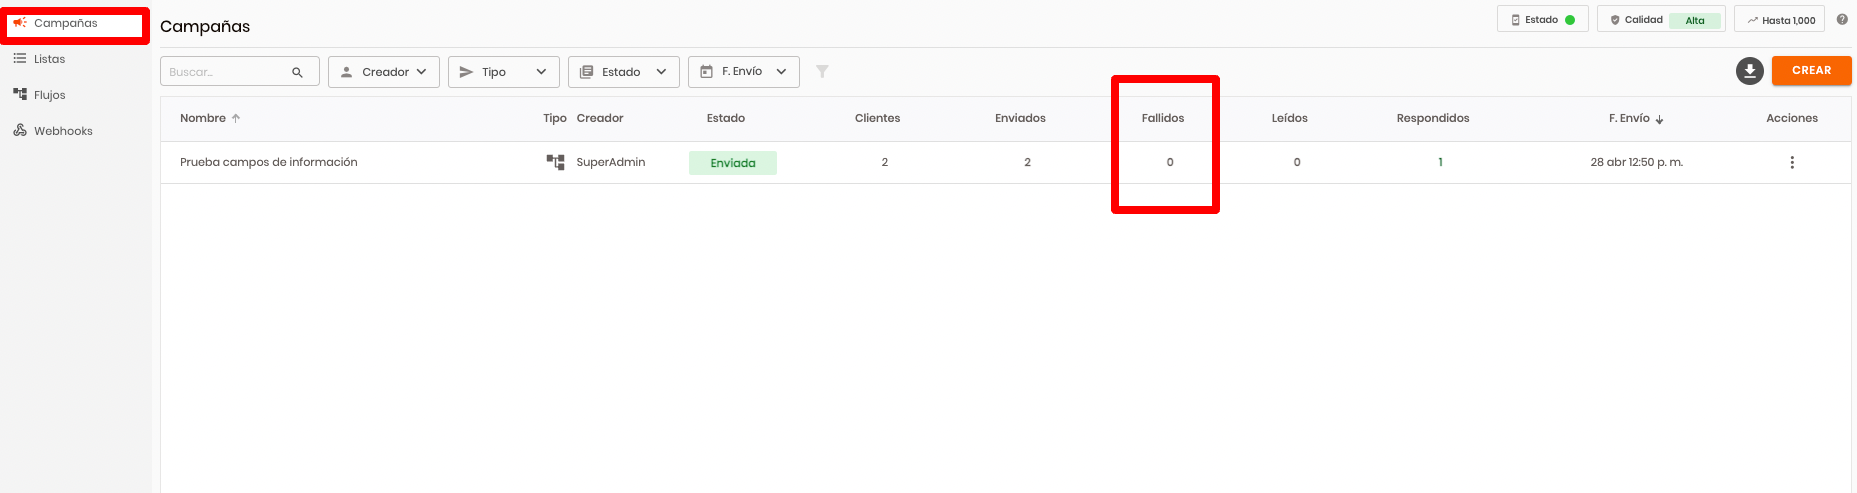The width and height of the screenshot is (1857, 493).
Task: Expand the Estado filter dropdown
Action: (x=623, y=72)
